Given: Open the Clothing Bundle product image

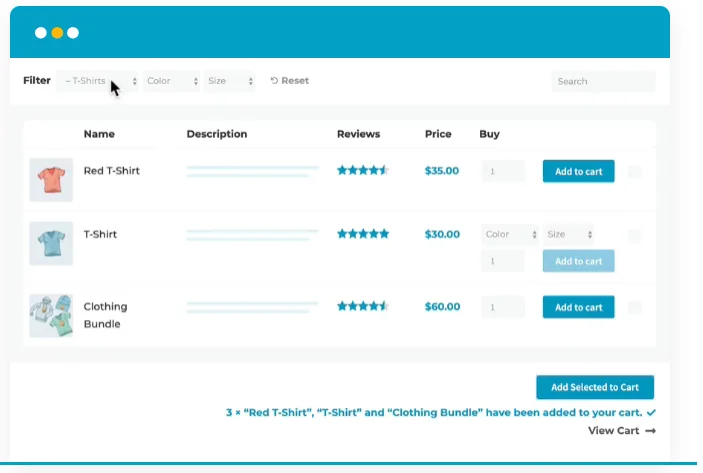Looking at the screenshot, I should 51,314.
